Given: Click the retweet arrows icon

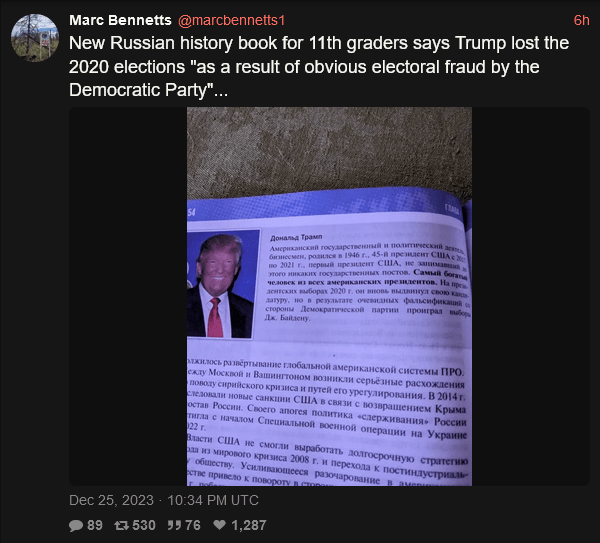Looking at the screenshot, I should [x=121, y=525].
